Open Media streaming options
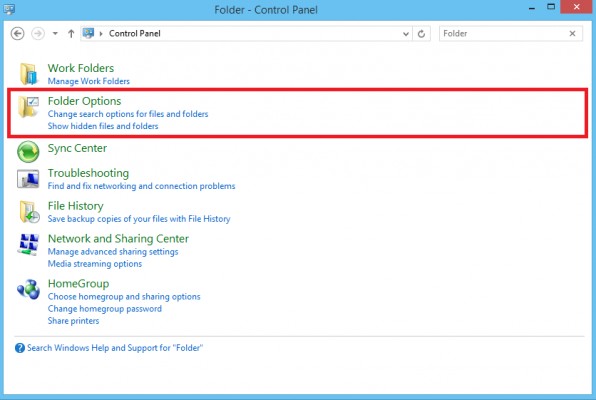The image size is (596, 400). point(95,264)
